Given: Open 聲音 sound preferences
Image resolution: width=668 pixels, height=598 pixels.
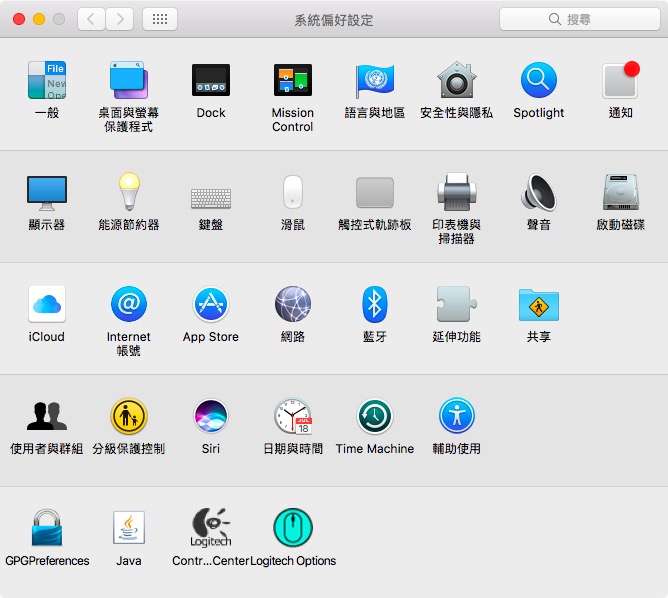Looking at the screenshot, I should (538, 192).
